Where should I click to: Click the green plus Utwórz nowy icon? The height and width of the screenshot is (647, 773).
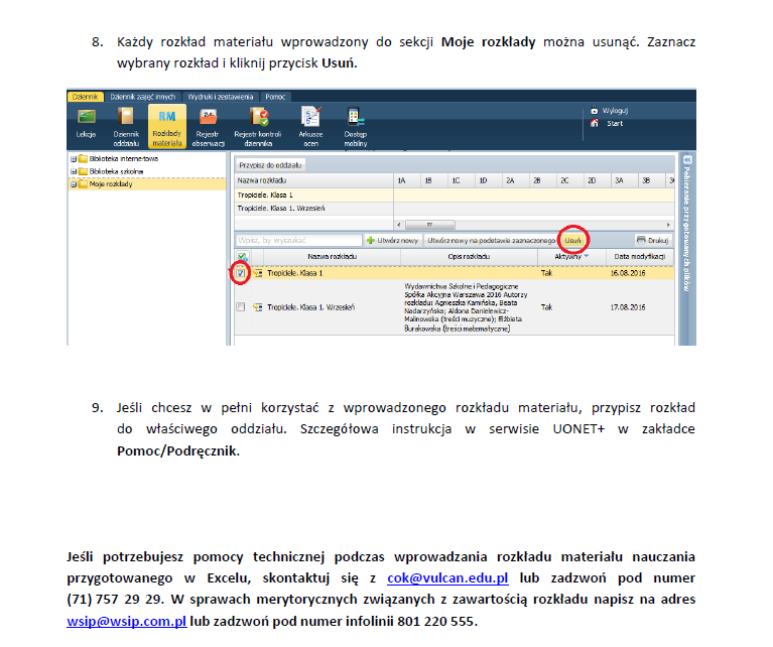point(371,240)
